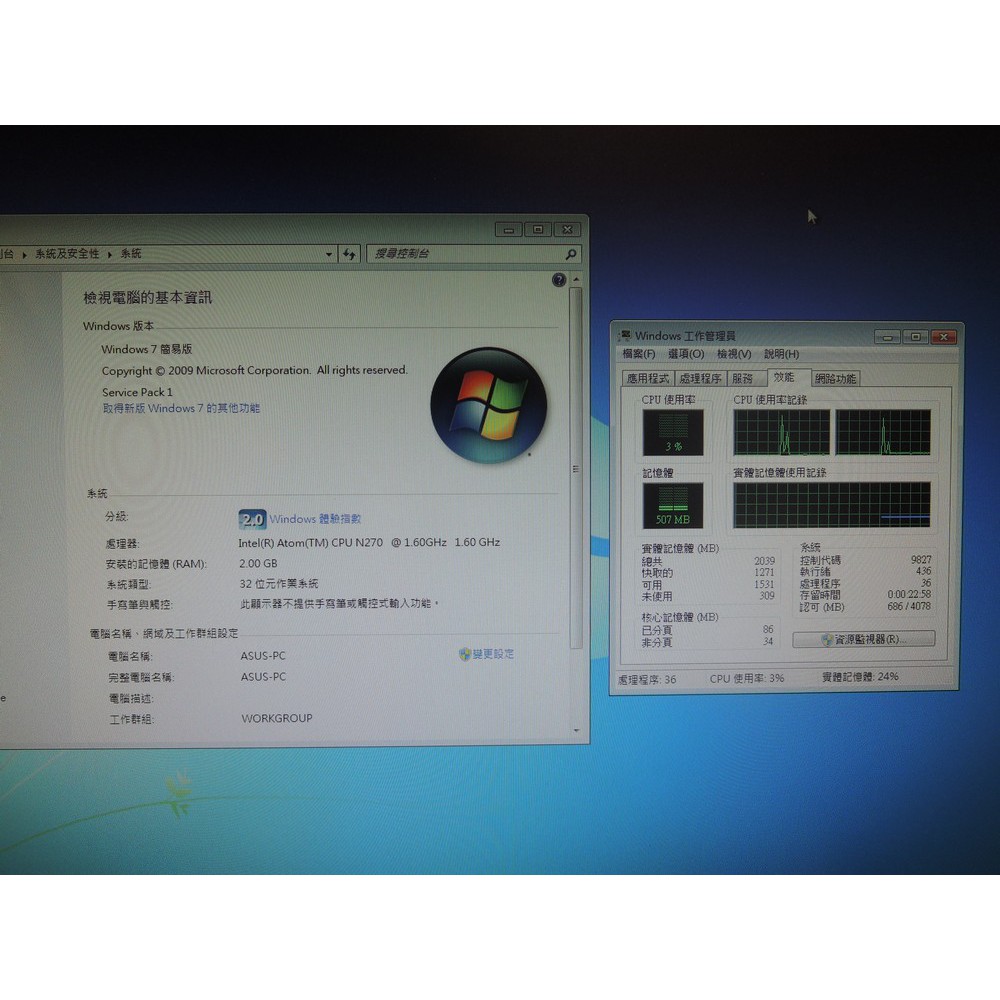This screenshot has width=1000, height=1000.
Task: Open the address bar history dropdown arrow
Action: click(329, 254)
